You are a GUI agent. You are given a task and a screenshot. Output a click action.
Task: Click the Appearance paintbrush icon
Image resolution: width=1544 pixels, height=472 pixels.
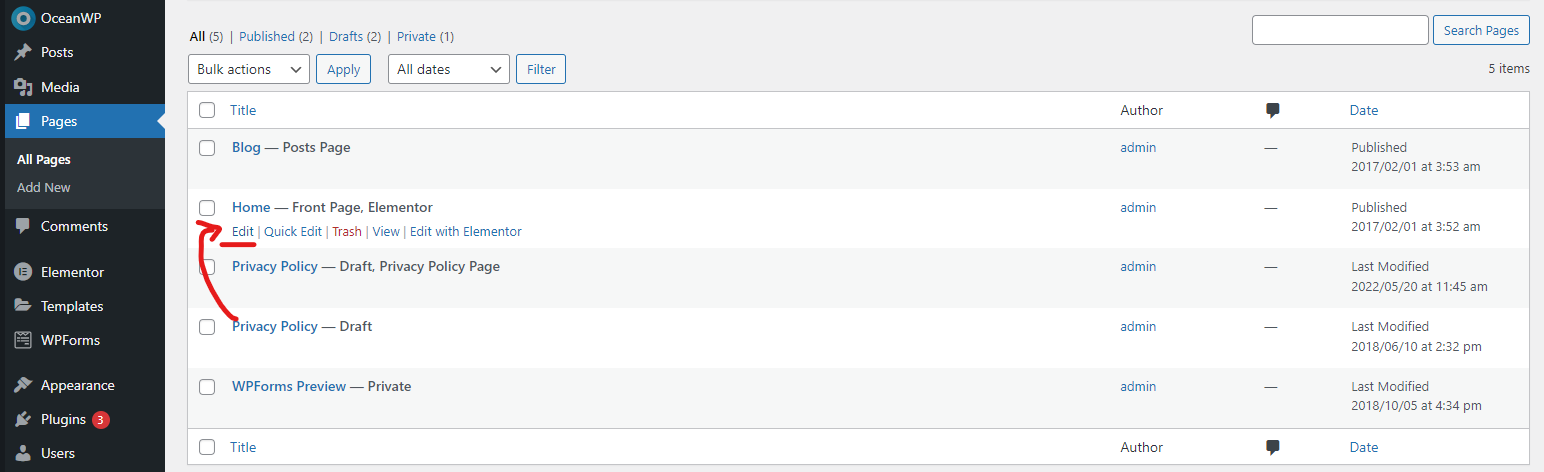tap(23, 385)
